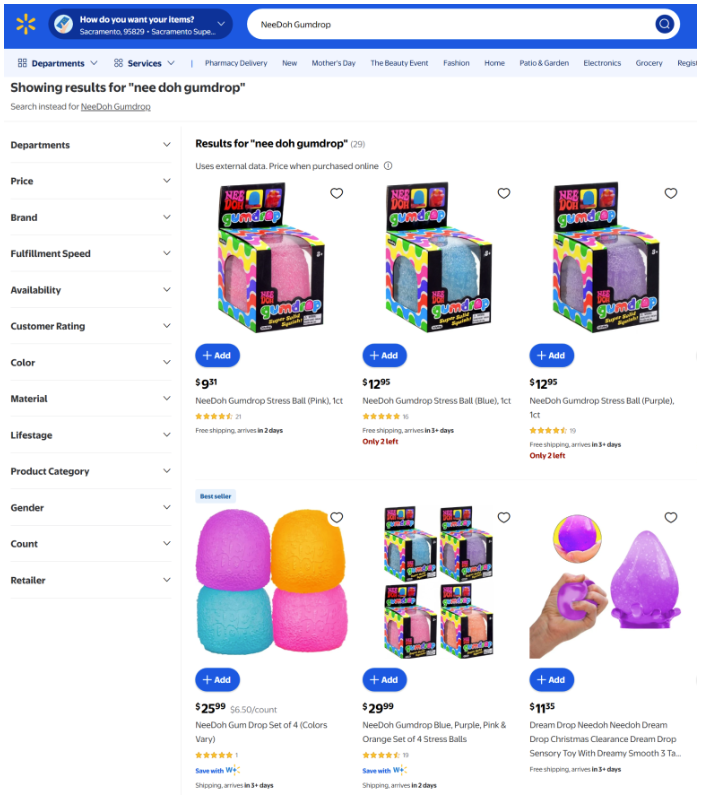
Task: Favorite the pink Gumdrop Stress Ball heart
Action: (337, 193)
